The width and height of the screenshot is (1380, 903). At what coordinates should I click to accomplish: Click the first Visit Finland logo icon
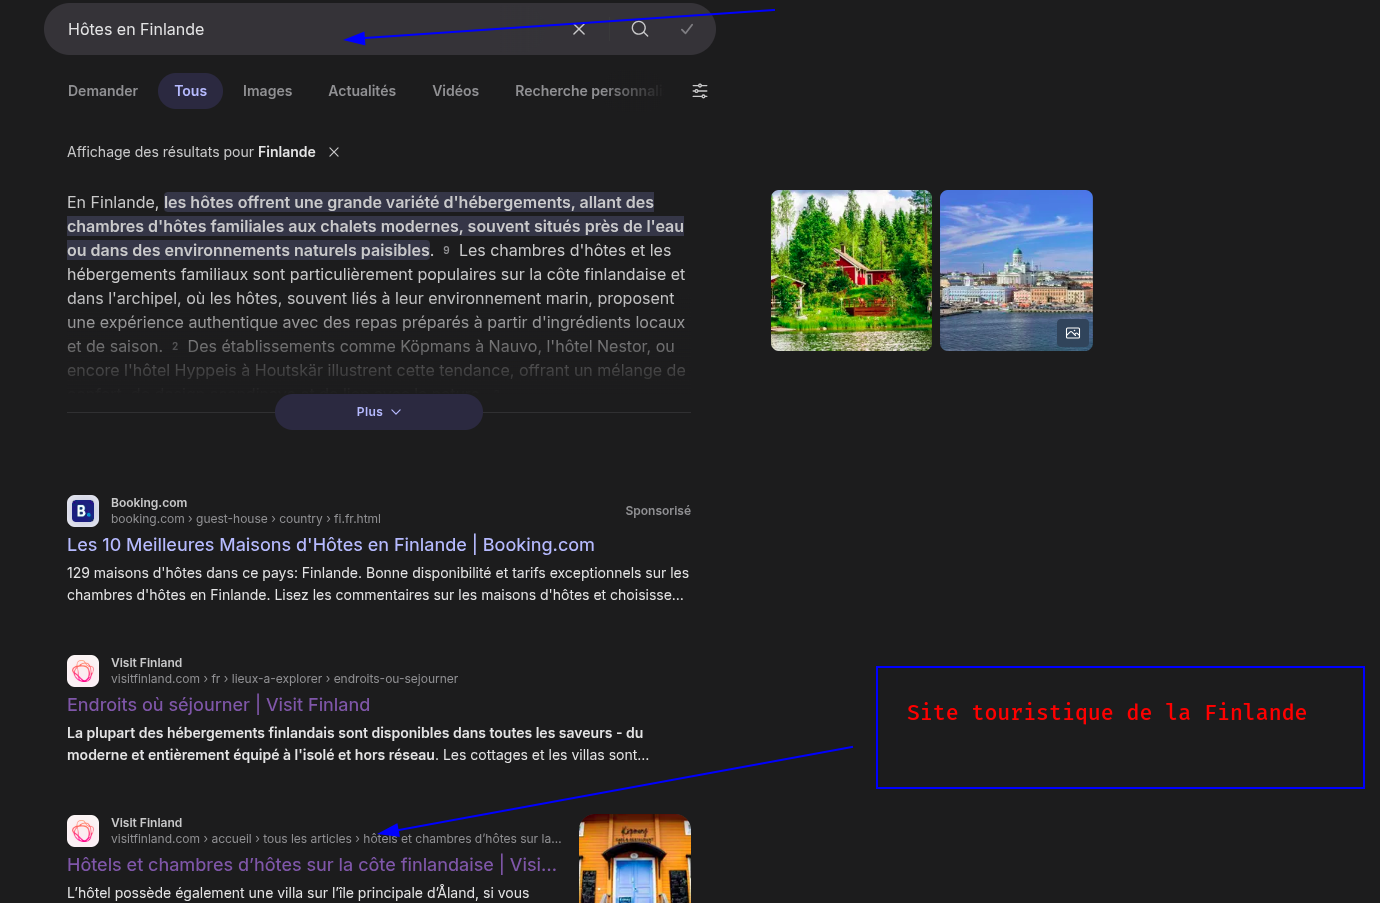[x=83, y=671]
